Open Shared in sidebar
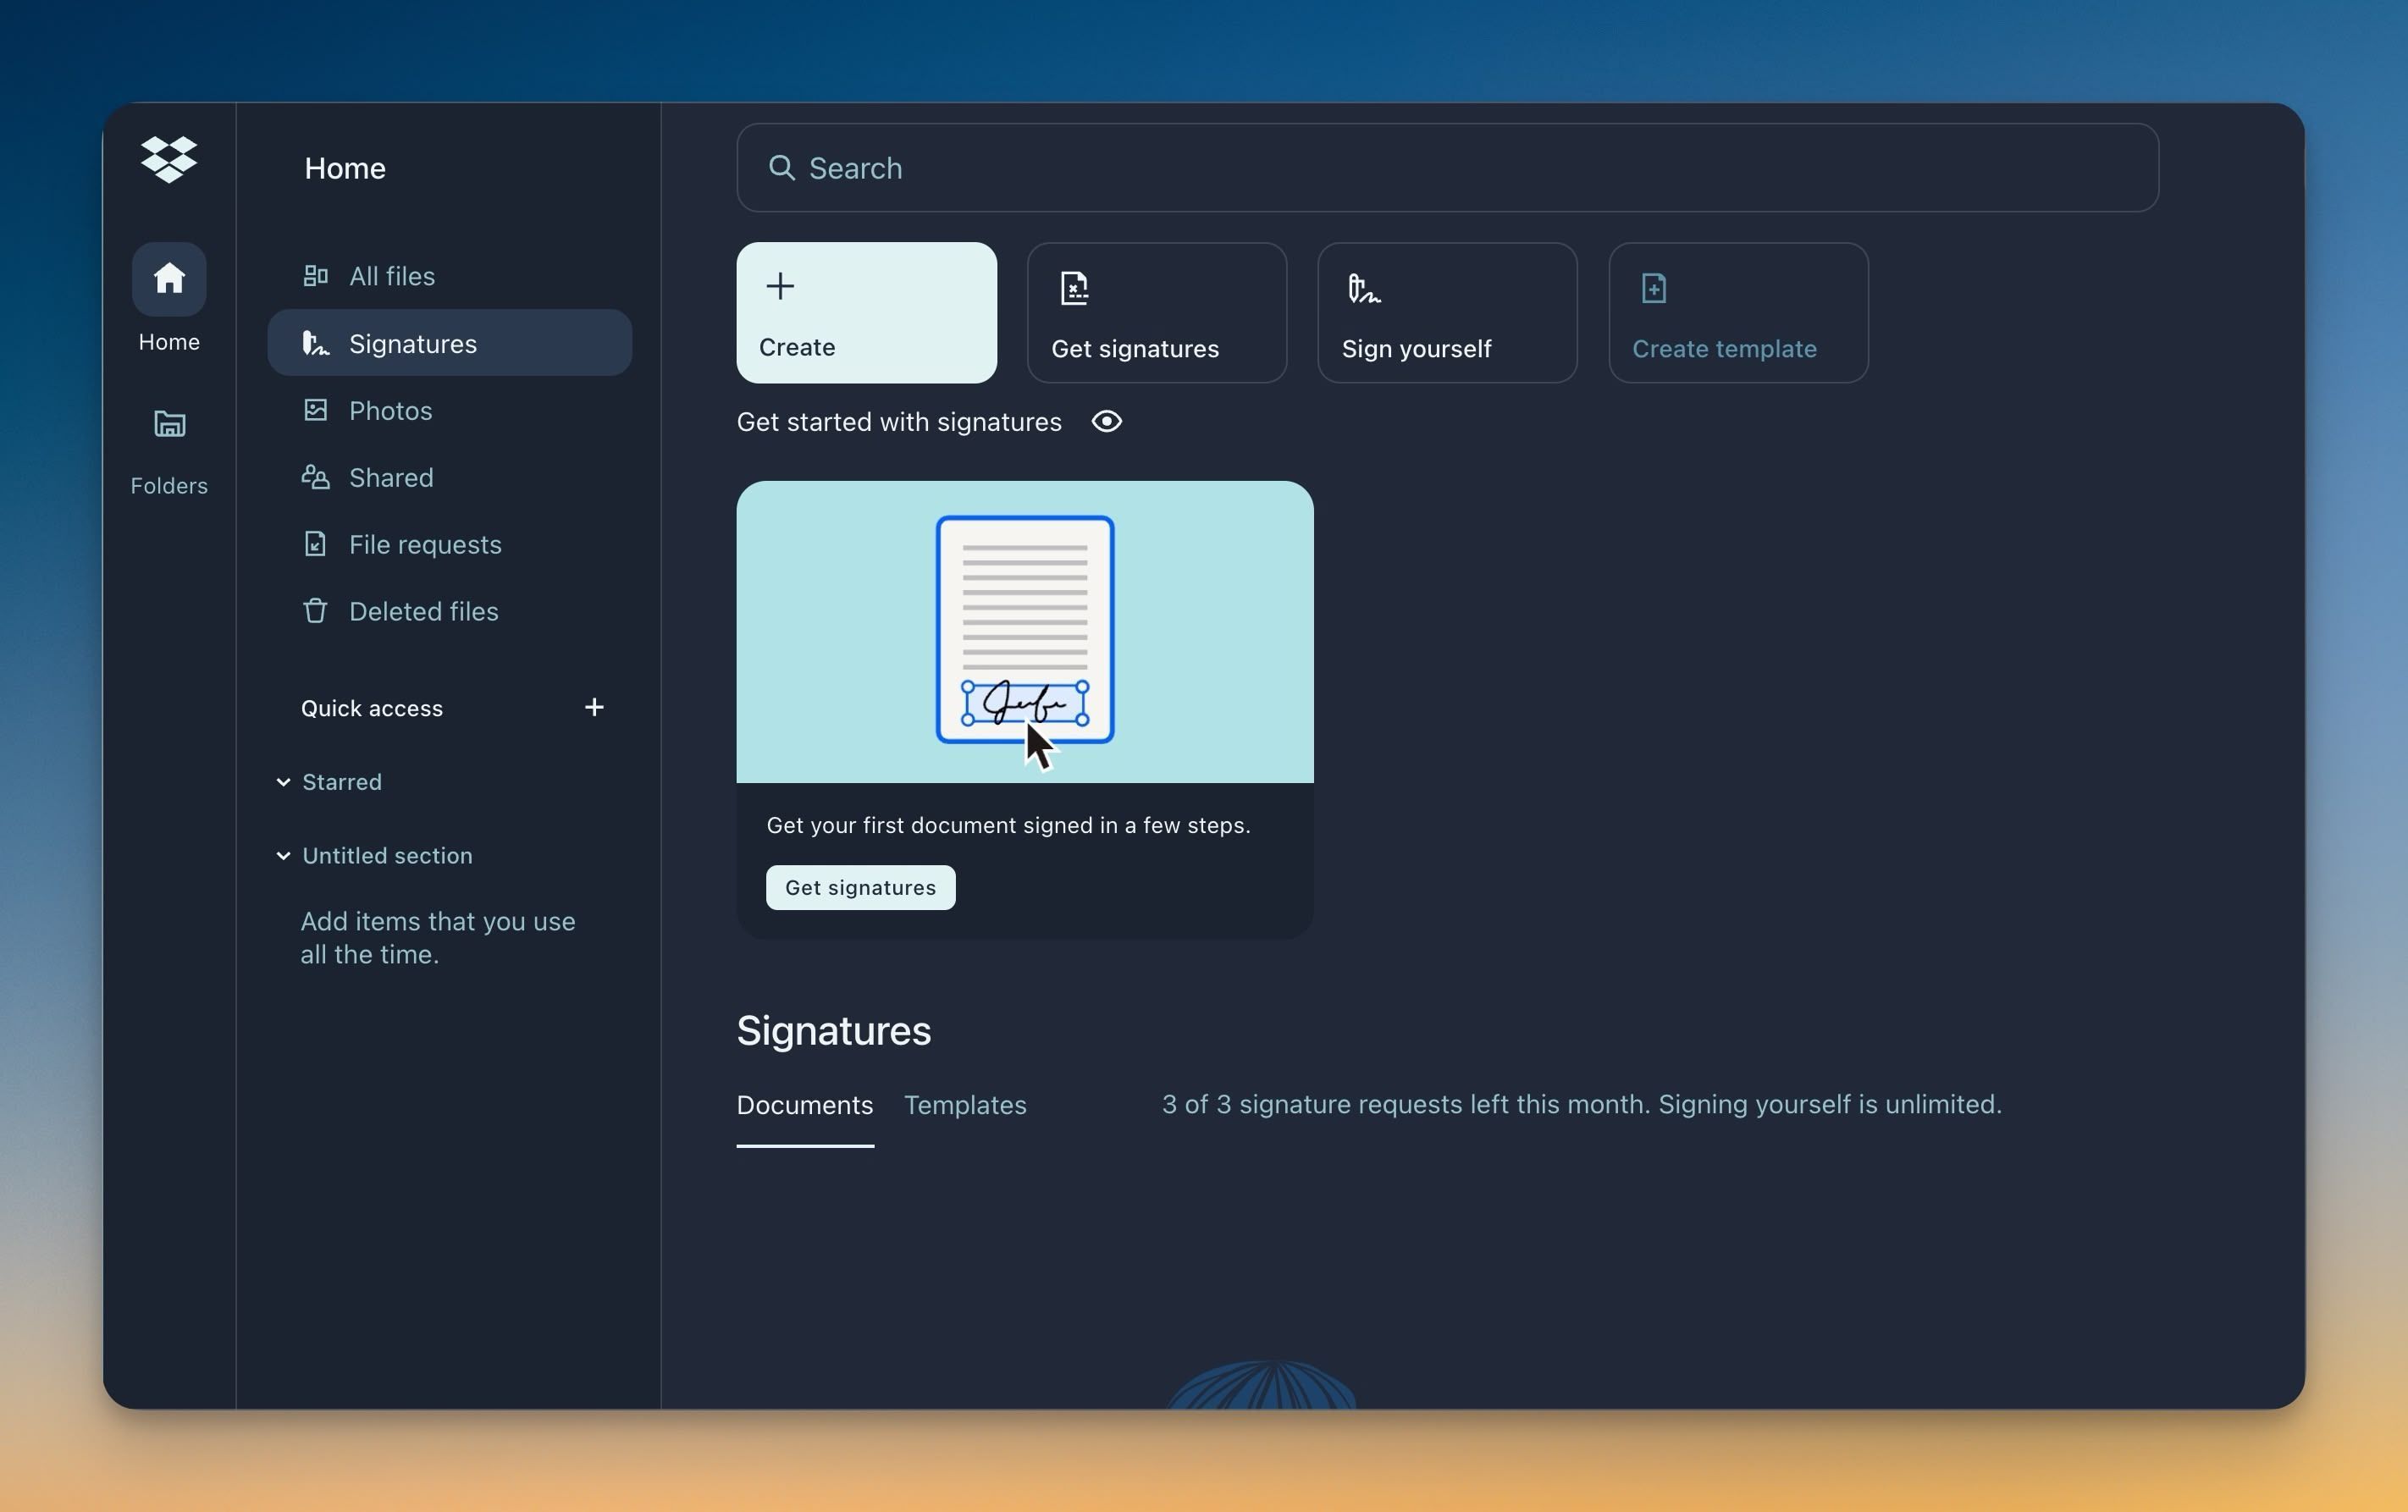Screen dimensions: 2408x1512 390,477
